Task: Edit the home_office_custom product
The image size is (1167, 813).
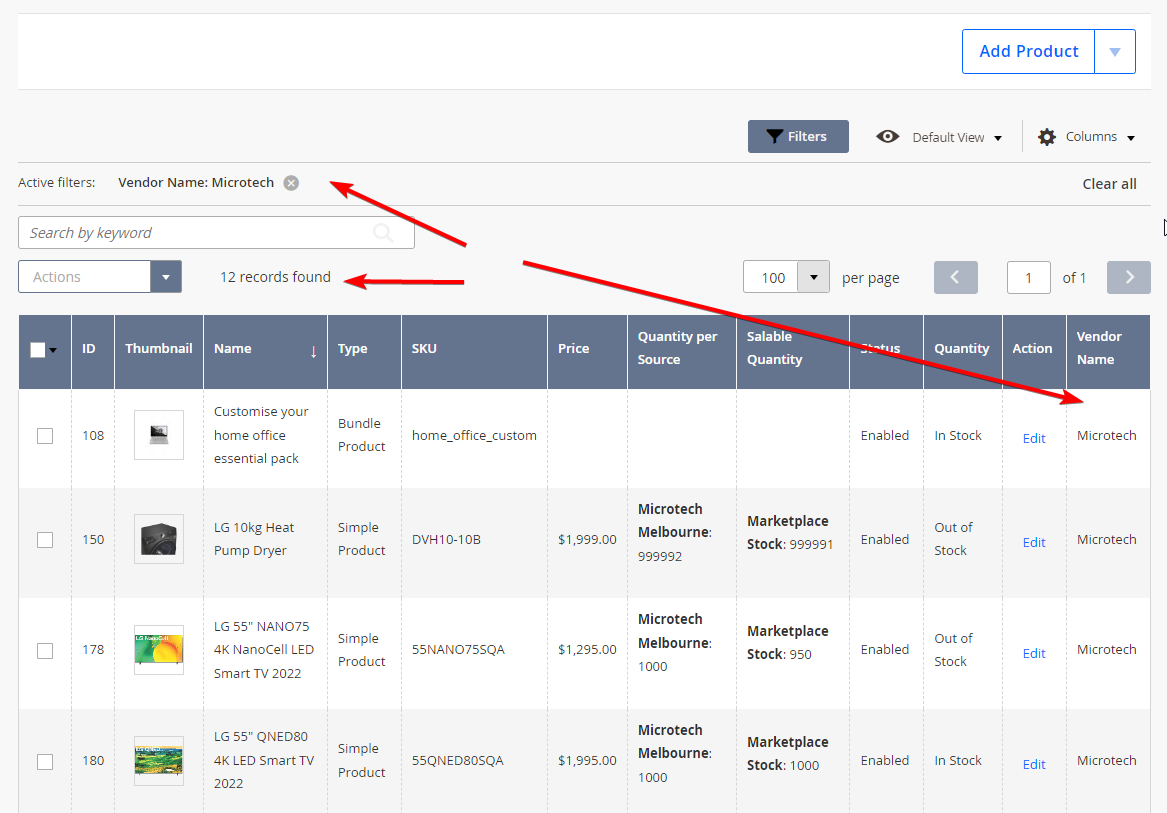Action: [1034, 439]
